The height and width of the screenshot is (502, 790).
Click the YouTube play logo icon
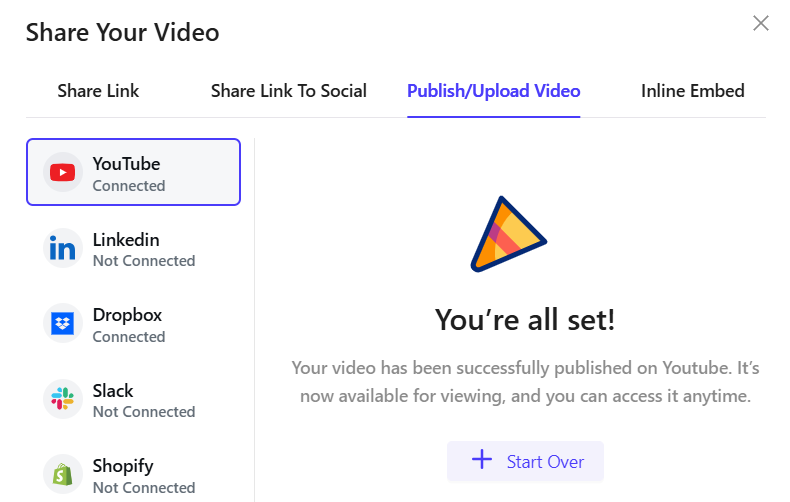(x=63, y=173)
